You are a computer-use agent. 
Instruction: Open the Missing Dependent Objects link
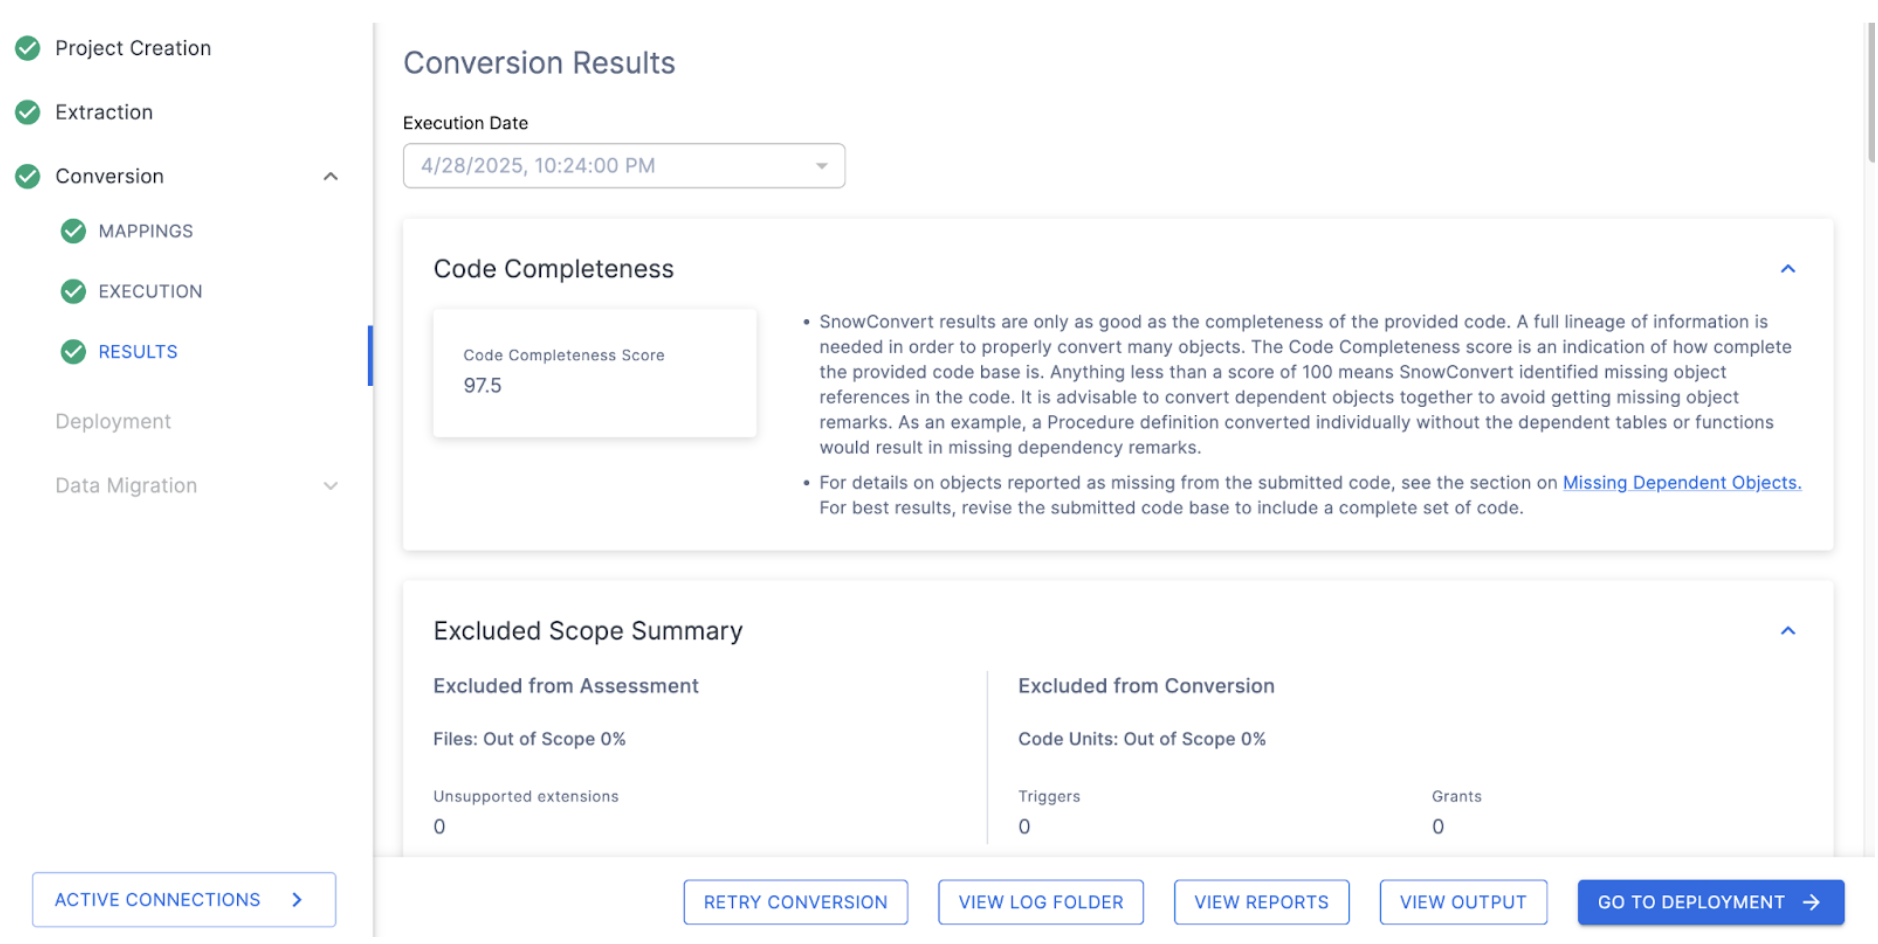pyautogui.click(x=1681, y=482)
